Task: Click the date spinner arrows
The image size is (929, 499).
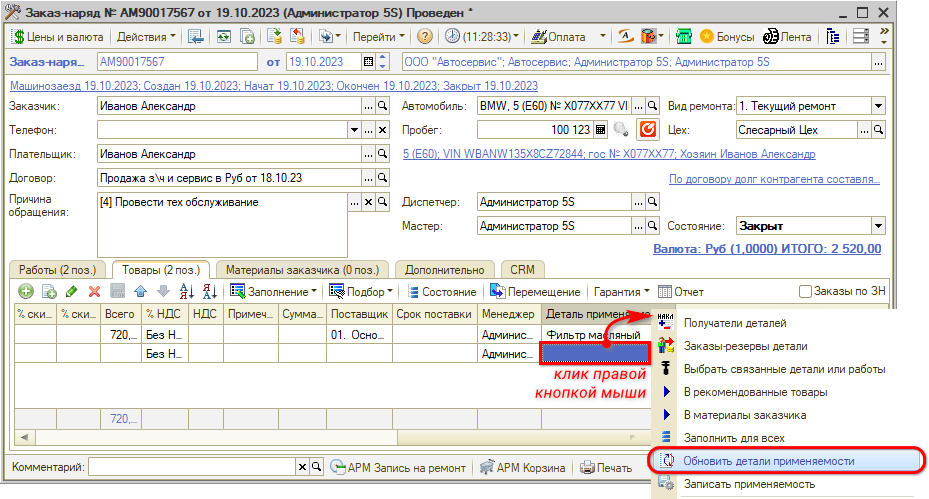Action: 383,62
